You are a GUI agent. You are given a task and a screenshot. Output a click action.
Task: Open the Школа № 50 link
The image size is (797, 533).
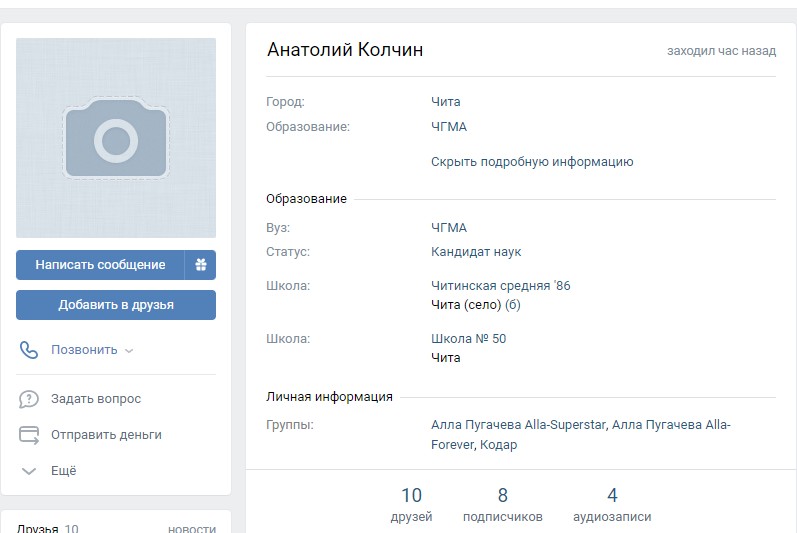click(468, 338)
